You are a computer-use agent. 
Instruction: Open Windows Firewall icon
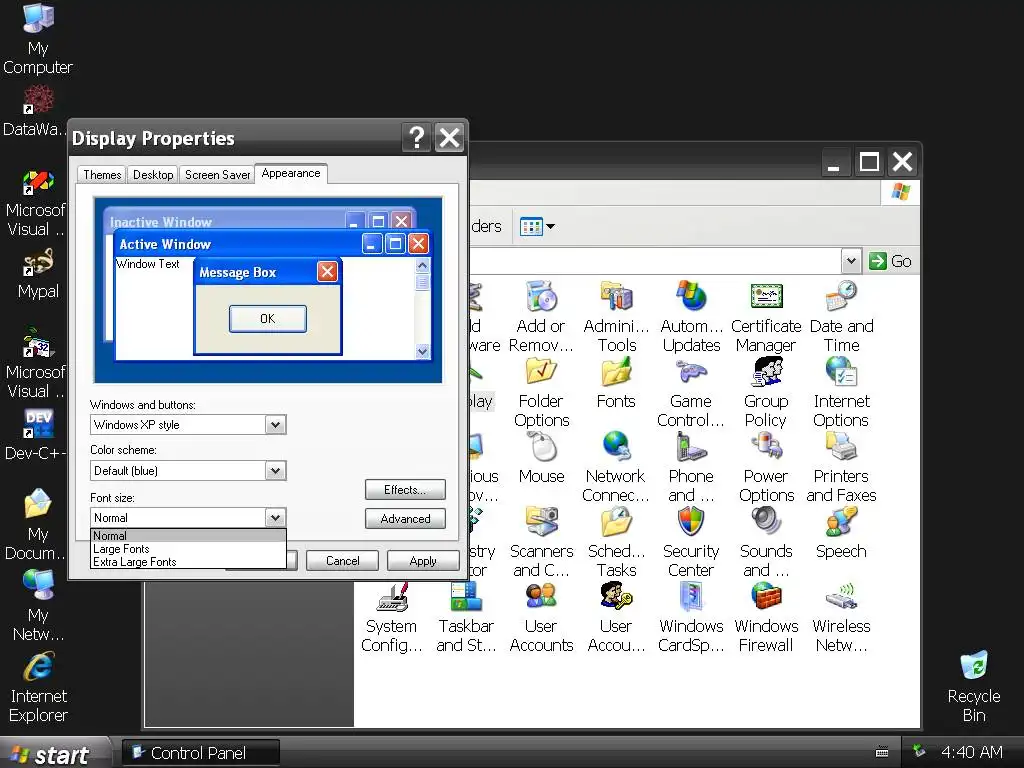click(x=766, y=618)
